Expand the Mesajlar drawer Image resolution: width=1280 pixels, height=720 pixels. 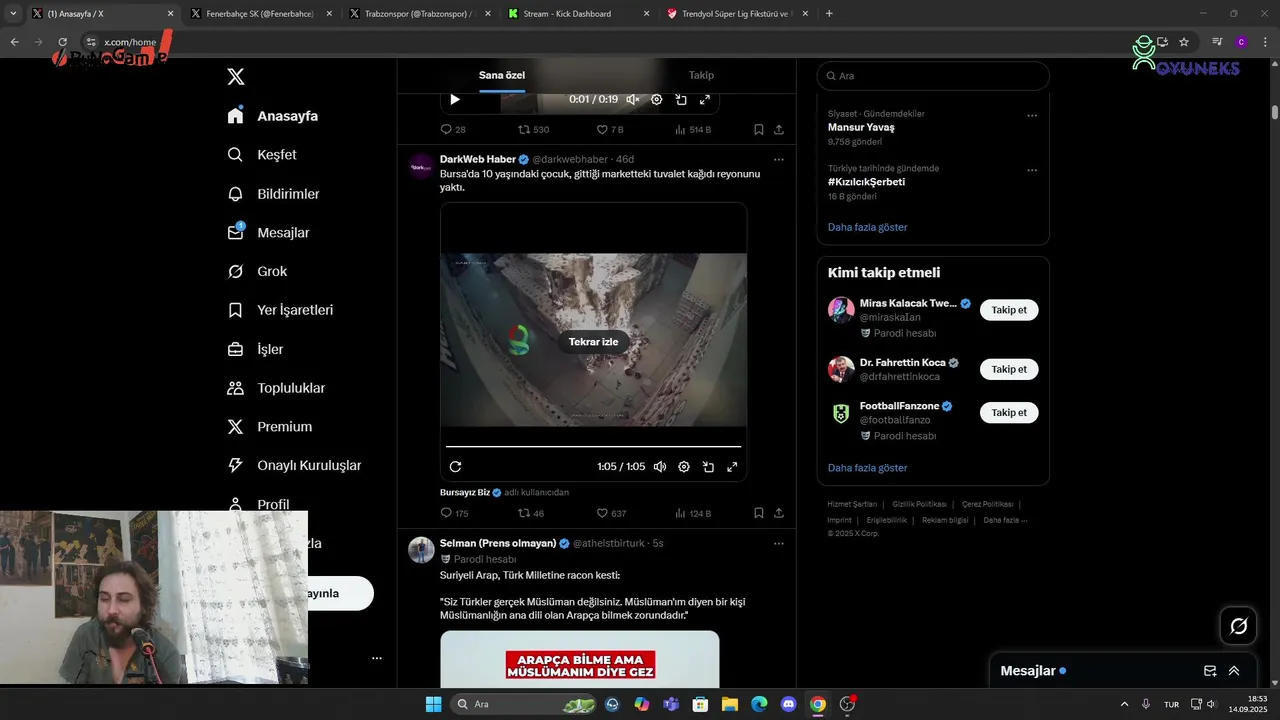click(1234, 671)
